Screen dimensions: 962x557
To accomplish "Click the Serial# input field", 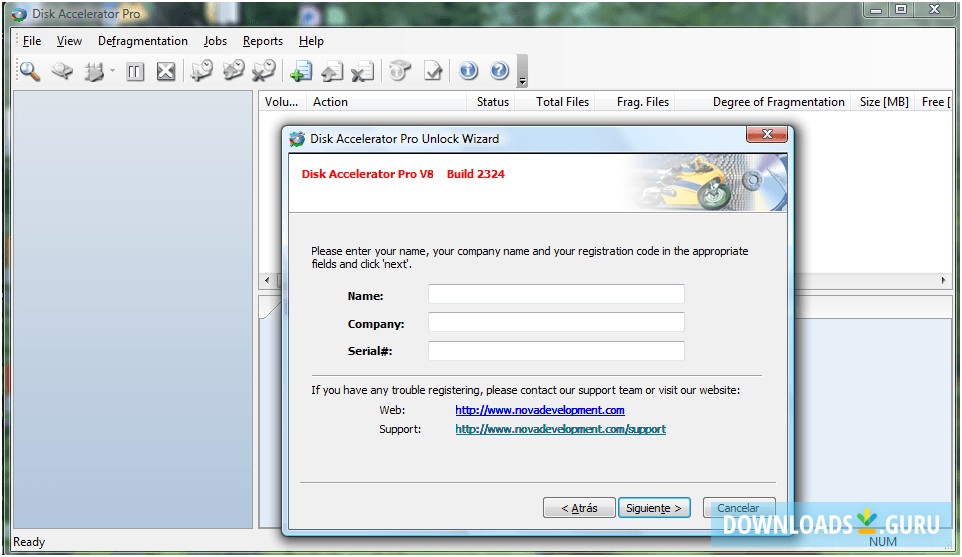I will pyautogui.click(x=556, y=351).
